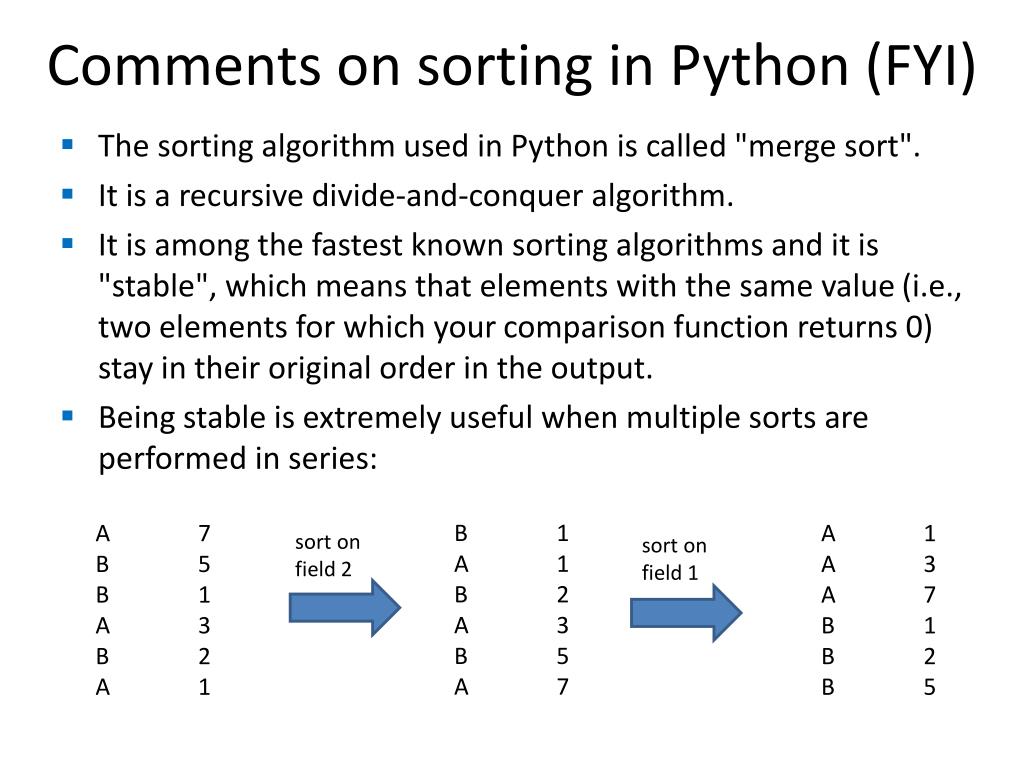Click the bullet beside "Being stable is extremely"

click(x=67, y=415)
